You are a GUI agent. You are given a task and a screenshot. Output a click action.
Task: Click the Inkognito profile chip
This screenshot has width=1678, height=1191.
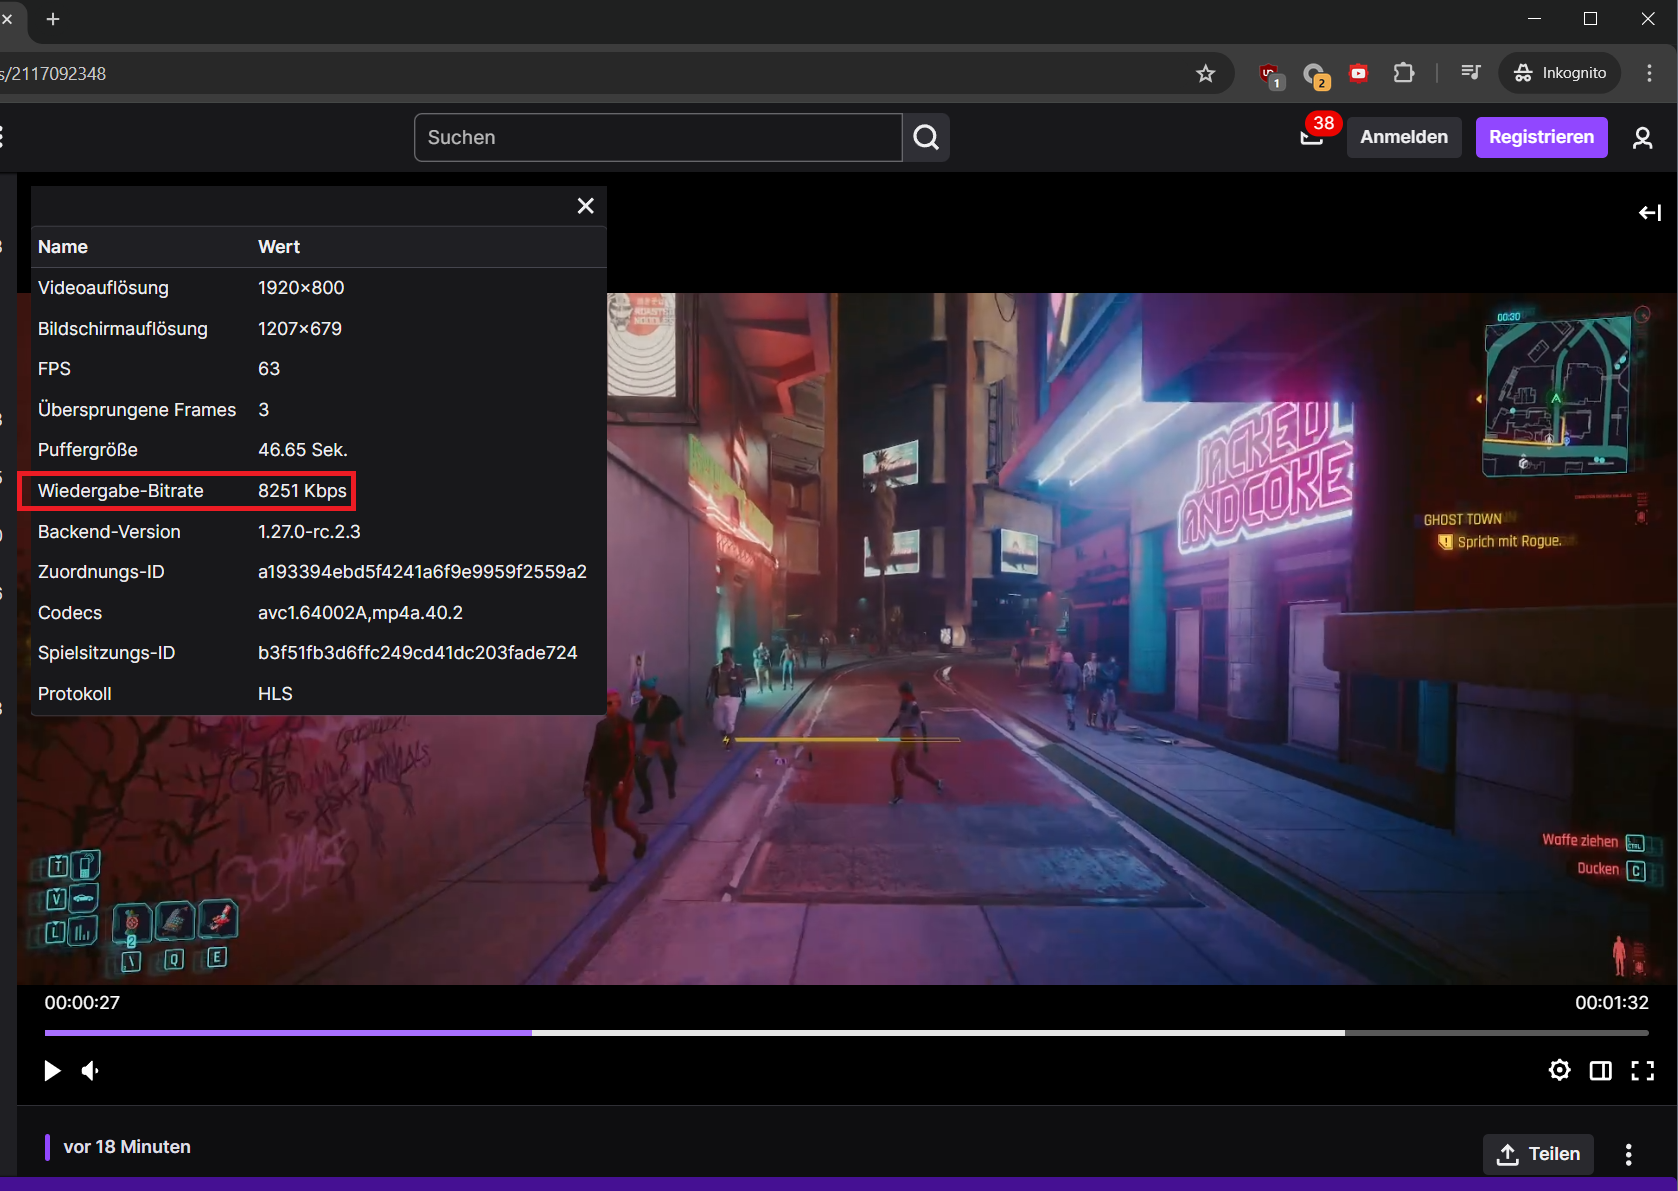click(1560, 73)
